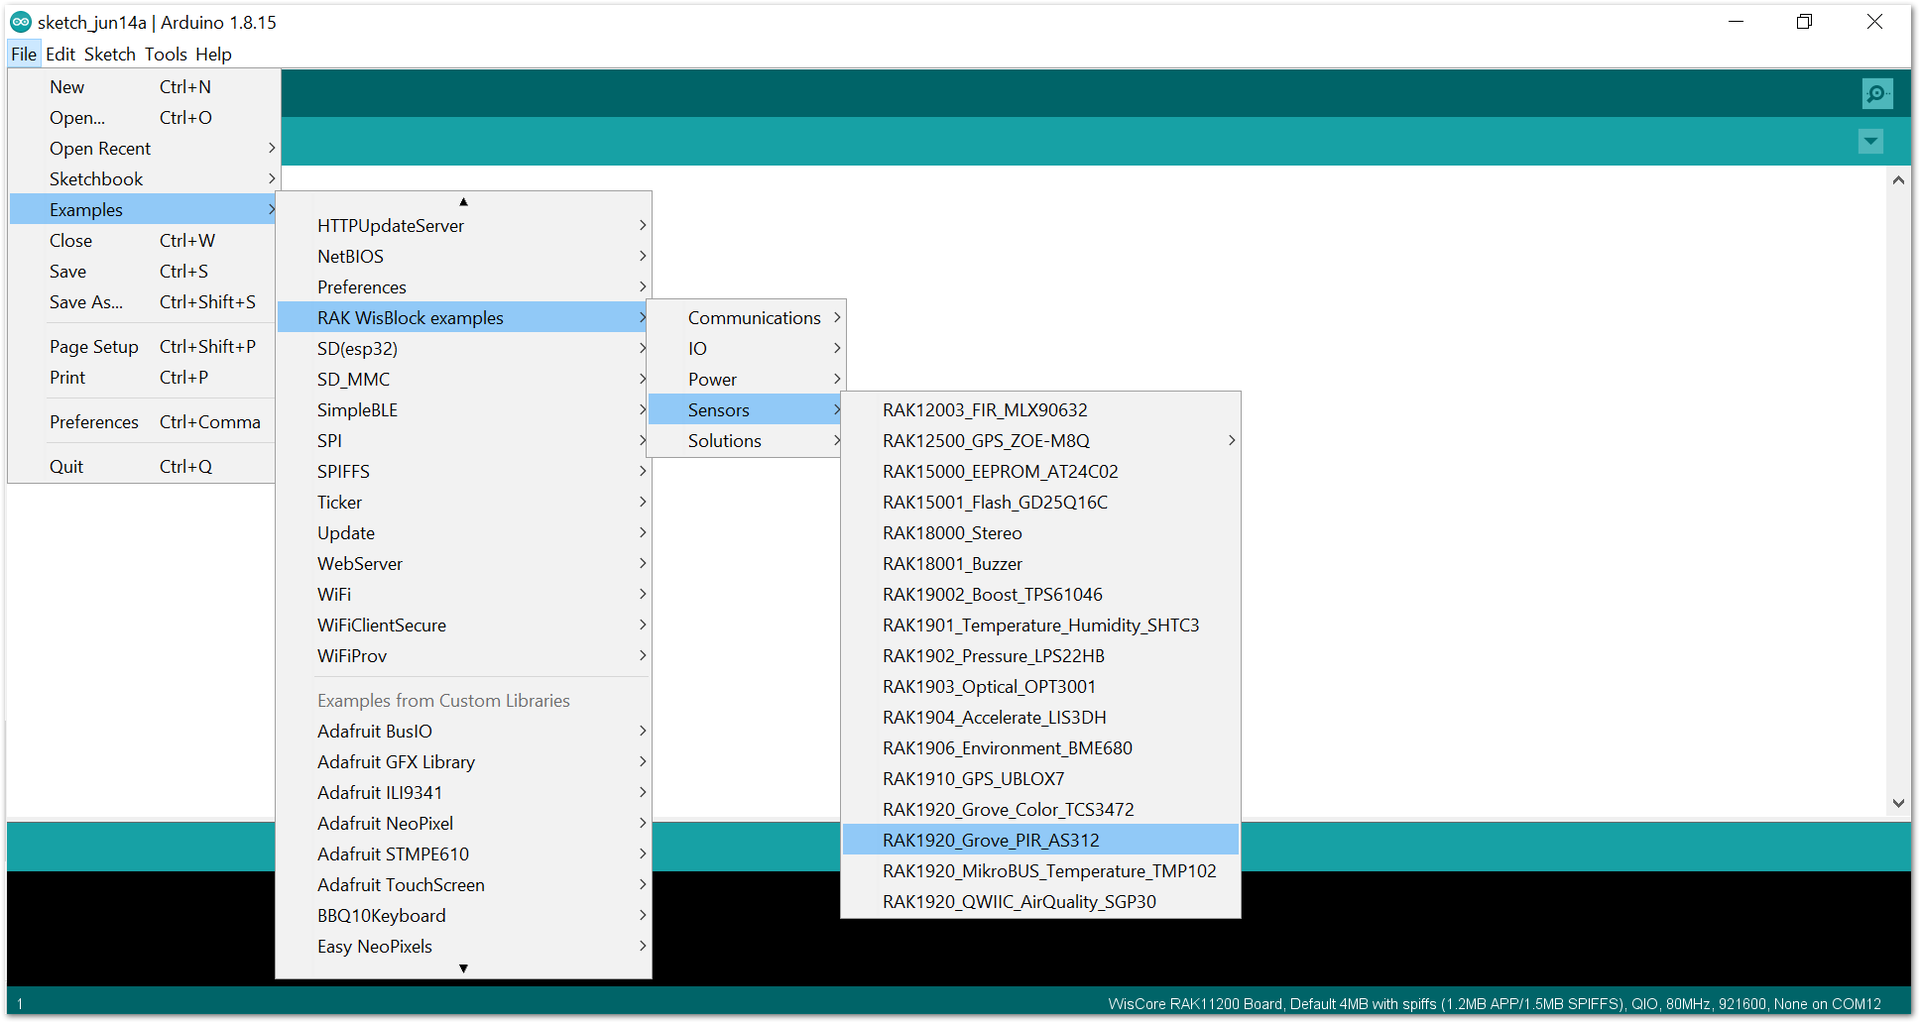1920x1023 pixels.
Task: Choose Page Setup in the File menu
Action: click(x=142, y=347)
